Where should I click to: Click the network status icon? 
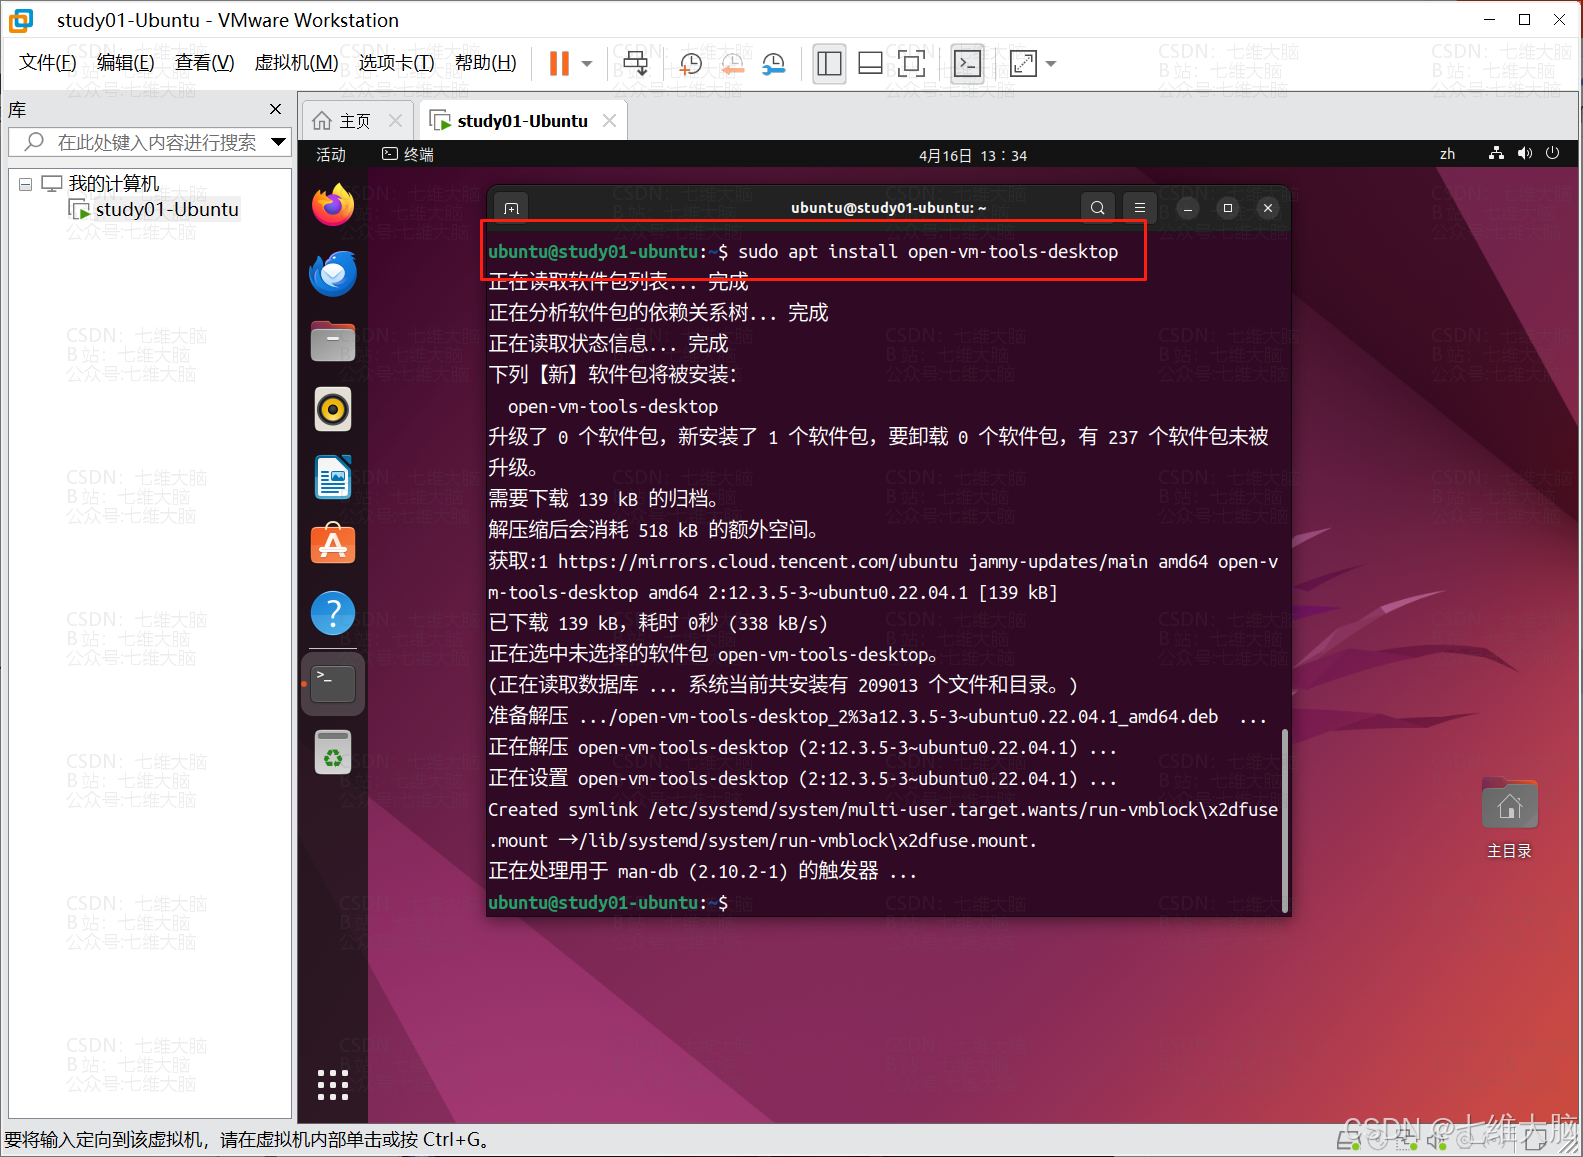(1496, 153)
